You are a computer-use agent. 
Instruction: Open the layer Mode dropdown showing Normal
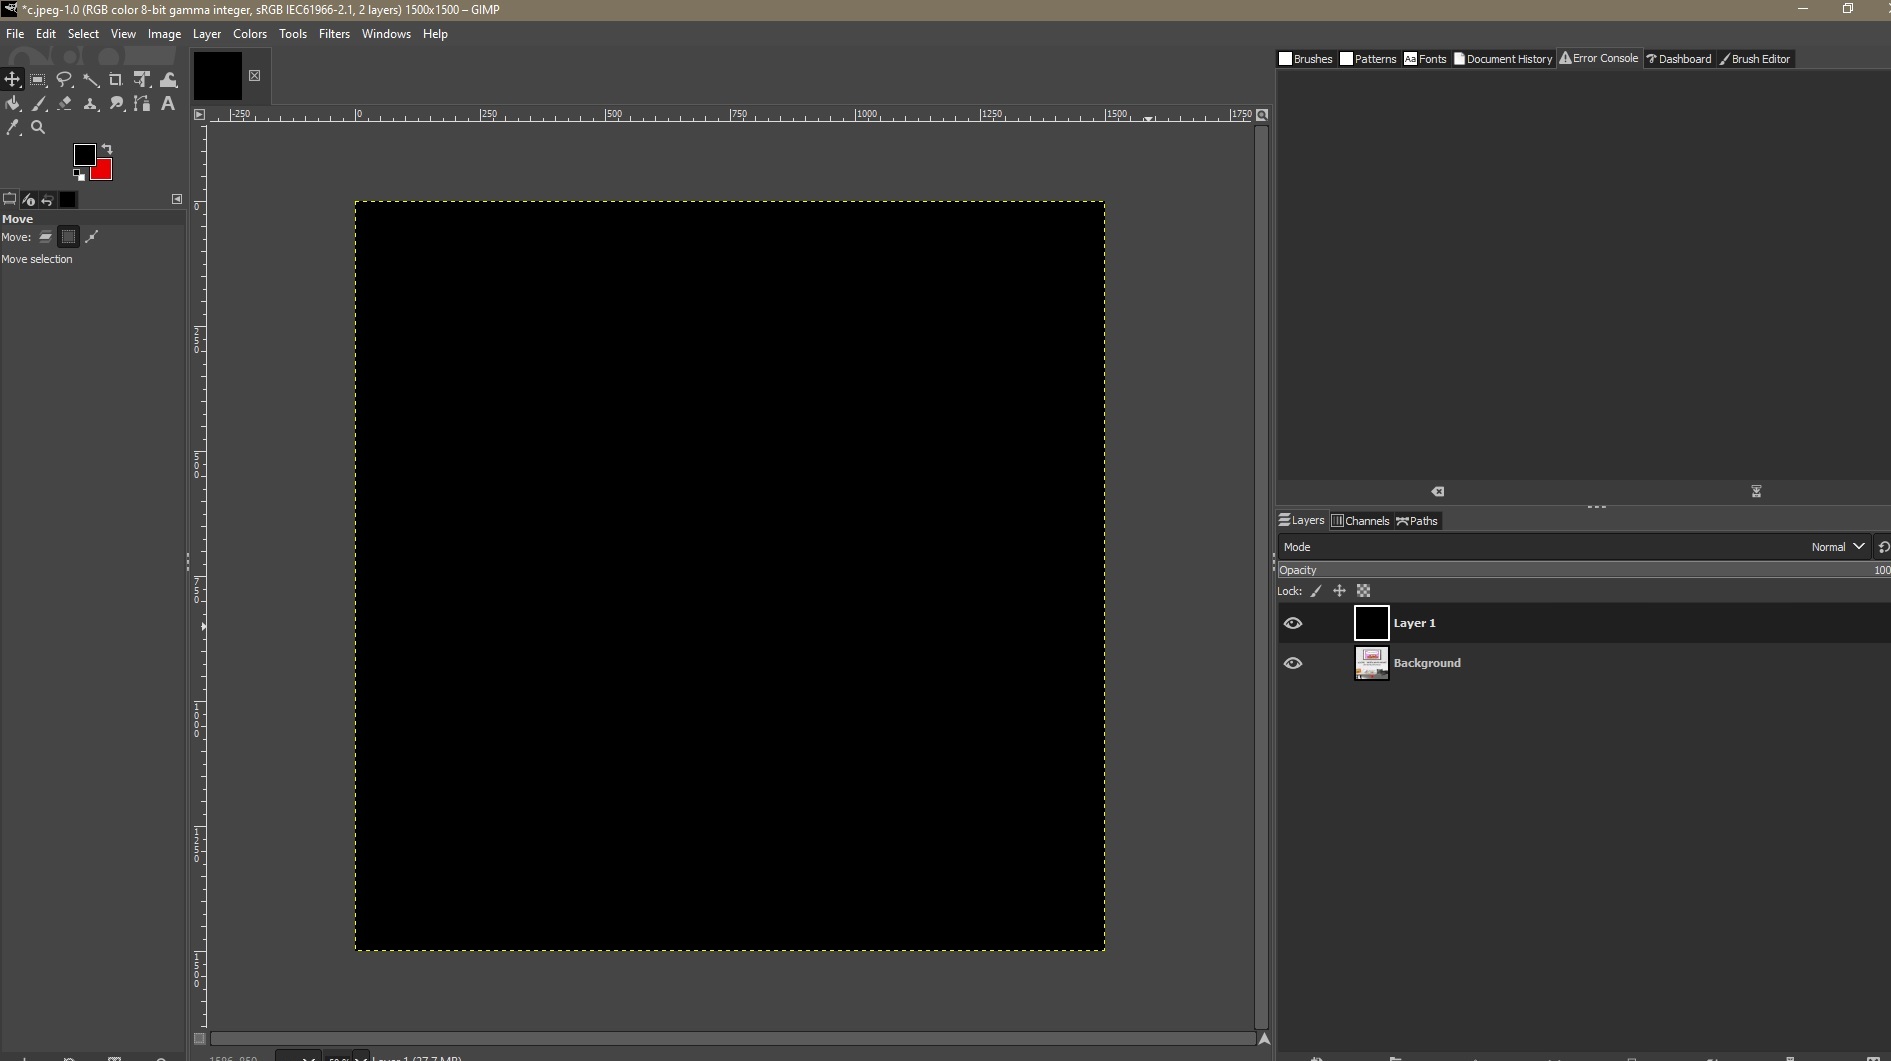point(1836,547)
